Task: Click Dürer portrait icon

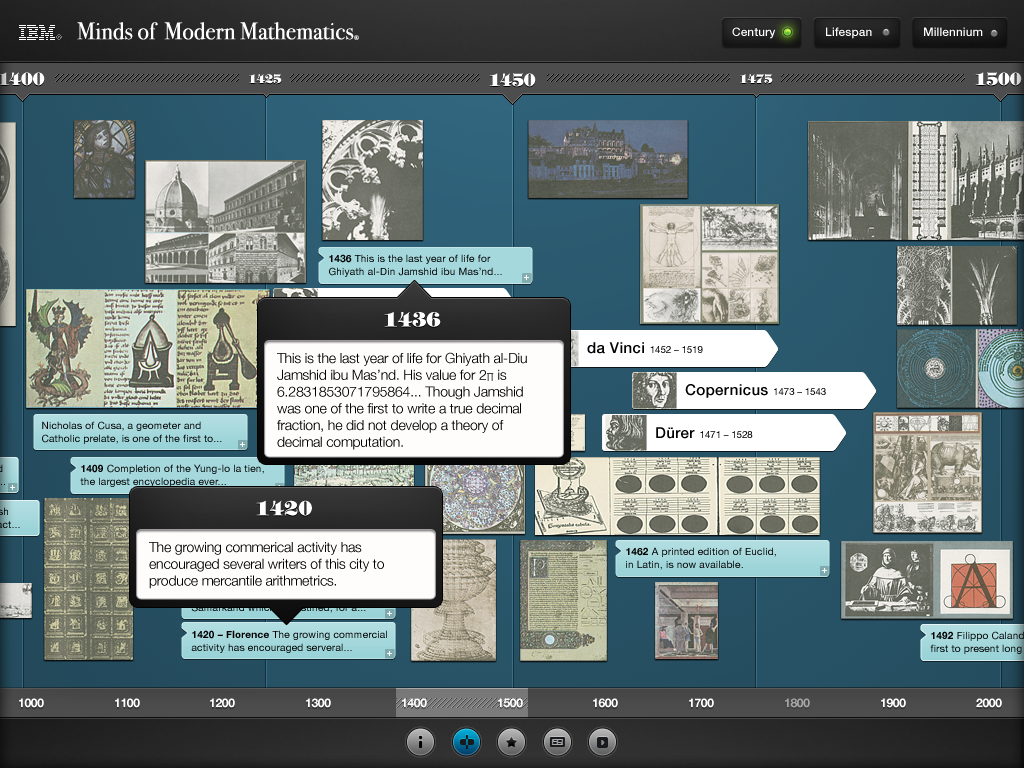Action: click(x=624, y=433)
